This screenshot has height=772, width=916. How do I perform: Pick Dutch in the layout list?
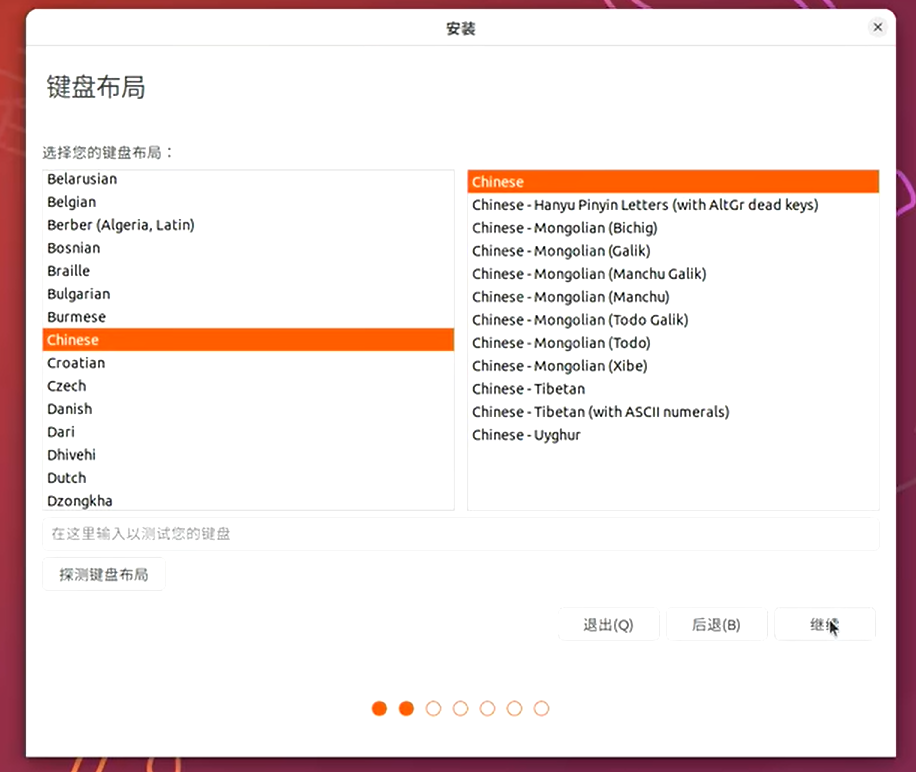[67, 478]
